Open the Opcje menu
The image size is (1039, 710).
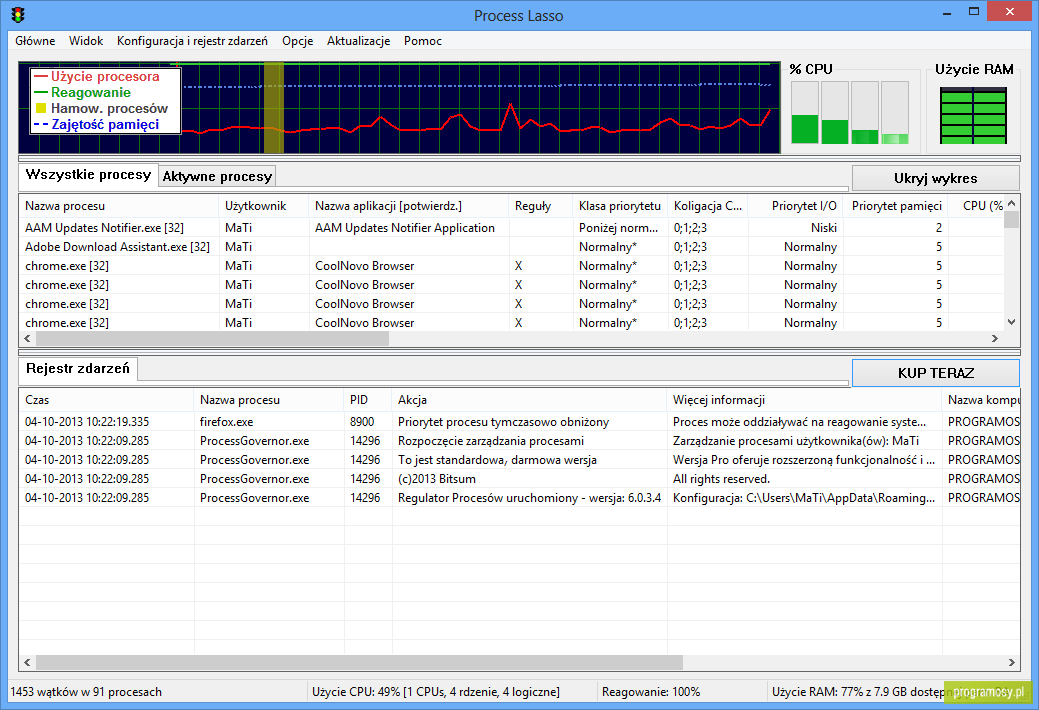click(x=298, y=41)
